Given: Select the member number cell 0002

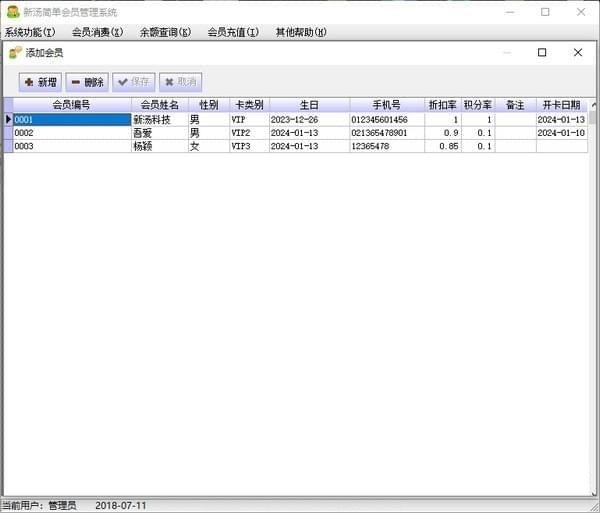Looking at the screenshot, I should [72, 133].
